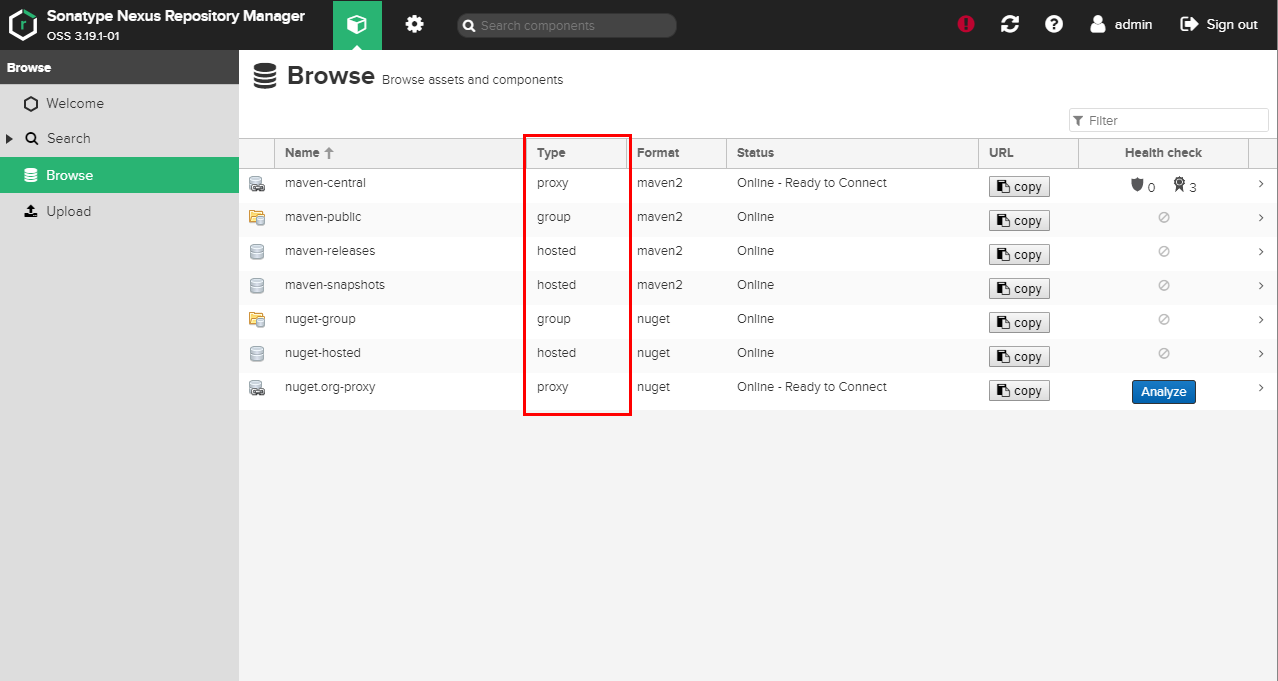Open the Server administration gear icon

point(414,24)
